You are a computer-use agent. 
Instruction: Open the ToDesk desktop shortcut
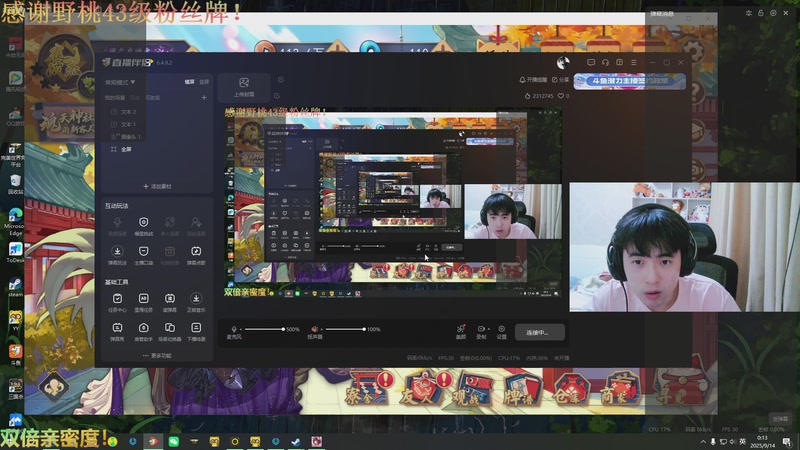(15, 253)
